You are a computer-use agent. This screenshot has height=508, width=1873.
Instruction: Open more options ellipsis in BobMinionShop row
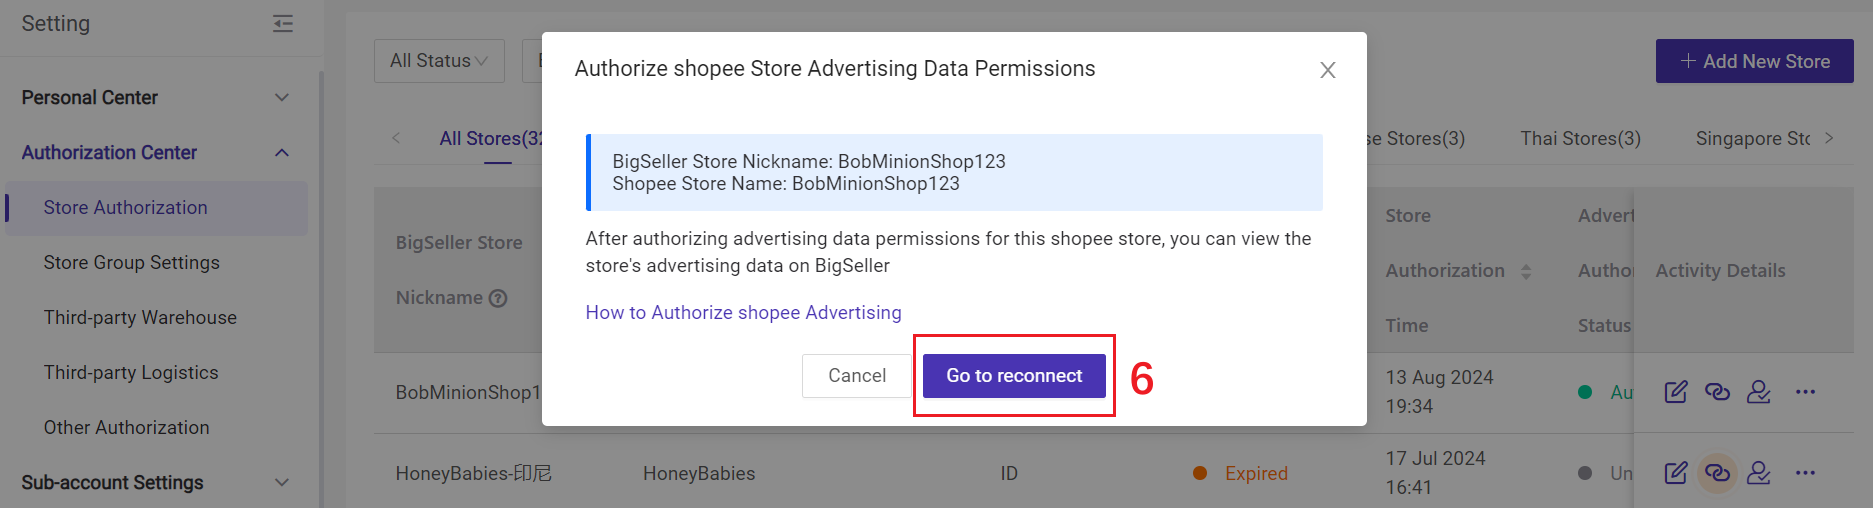(x=1805, y=392)
